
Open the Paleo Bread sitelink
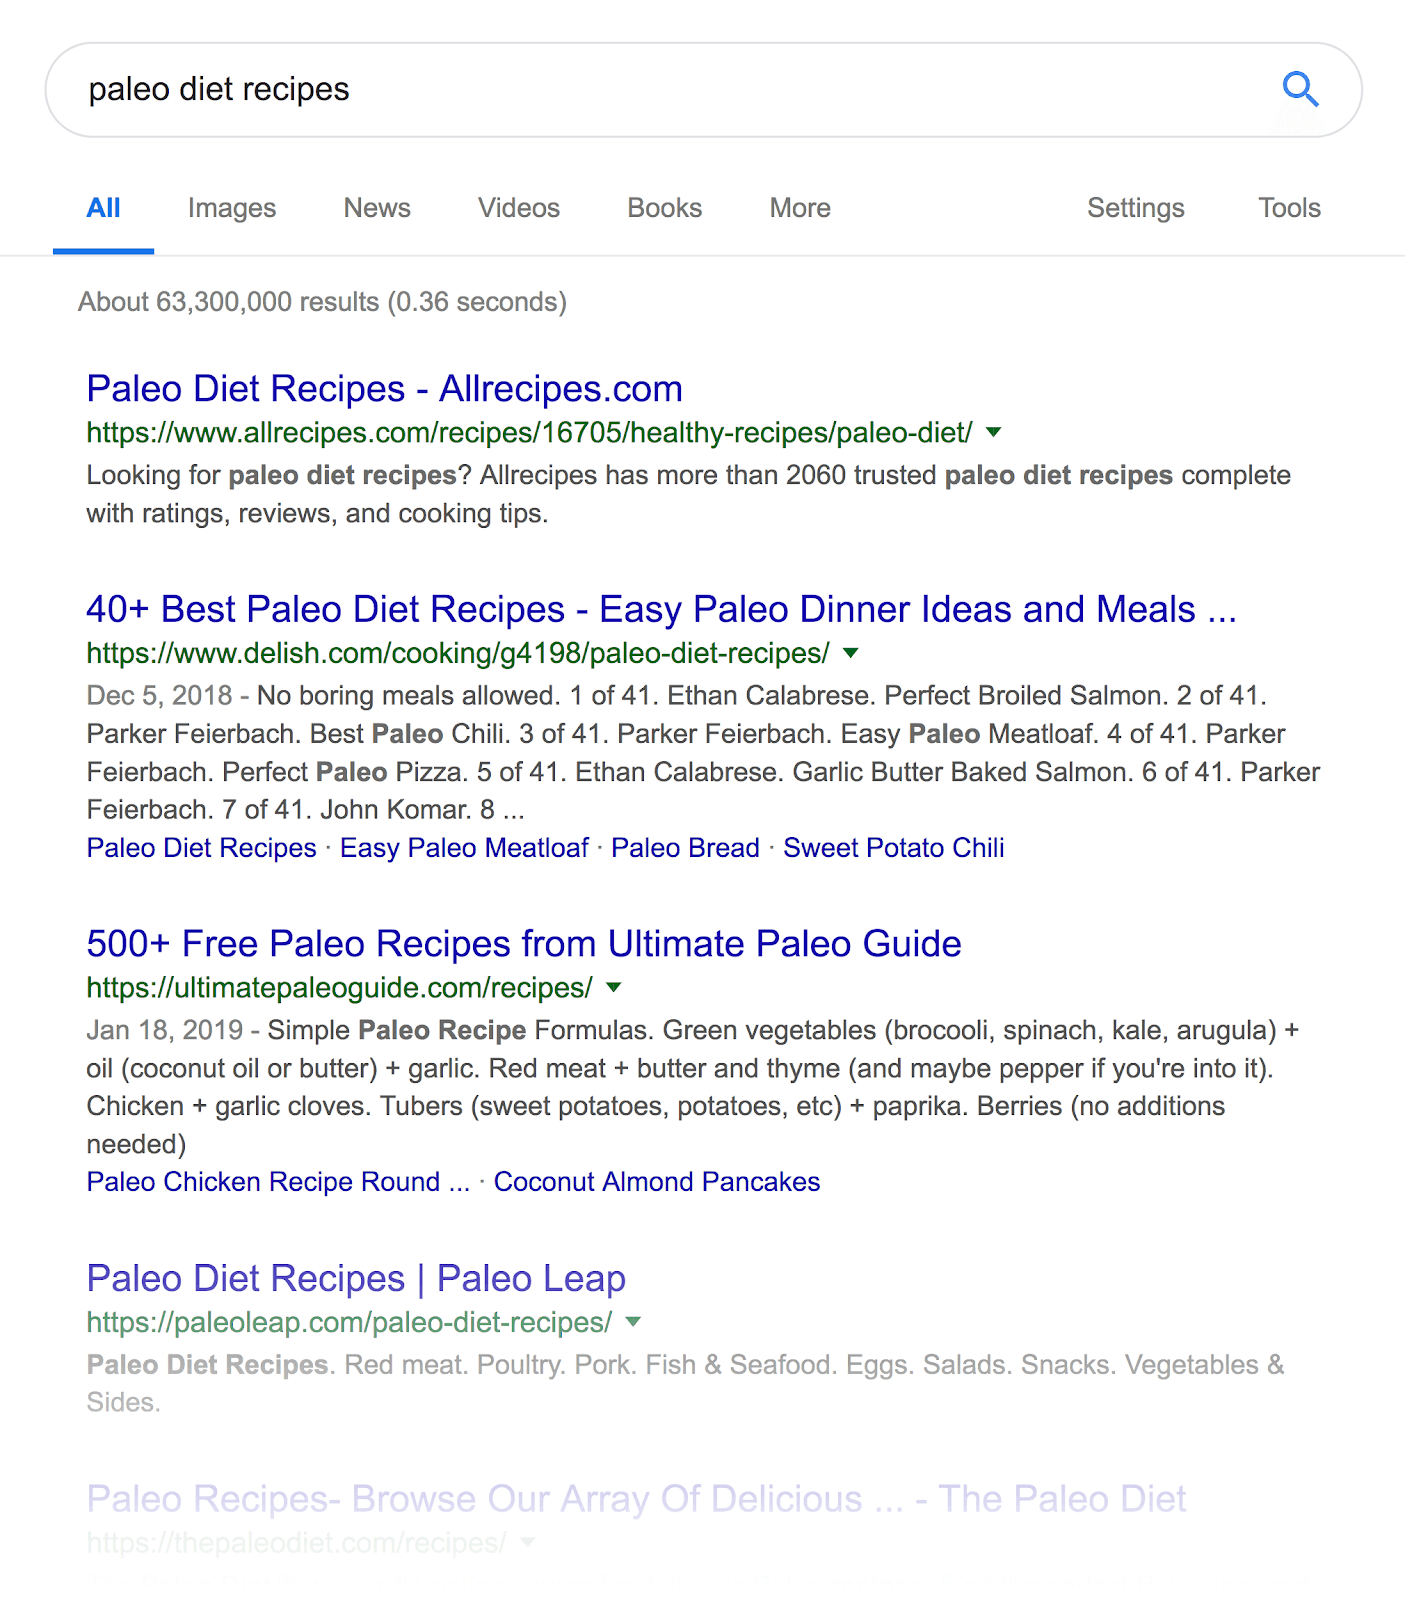686,848
